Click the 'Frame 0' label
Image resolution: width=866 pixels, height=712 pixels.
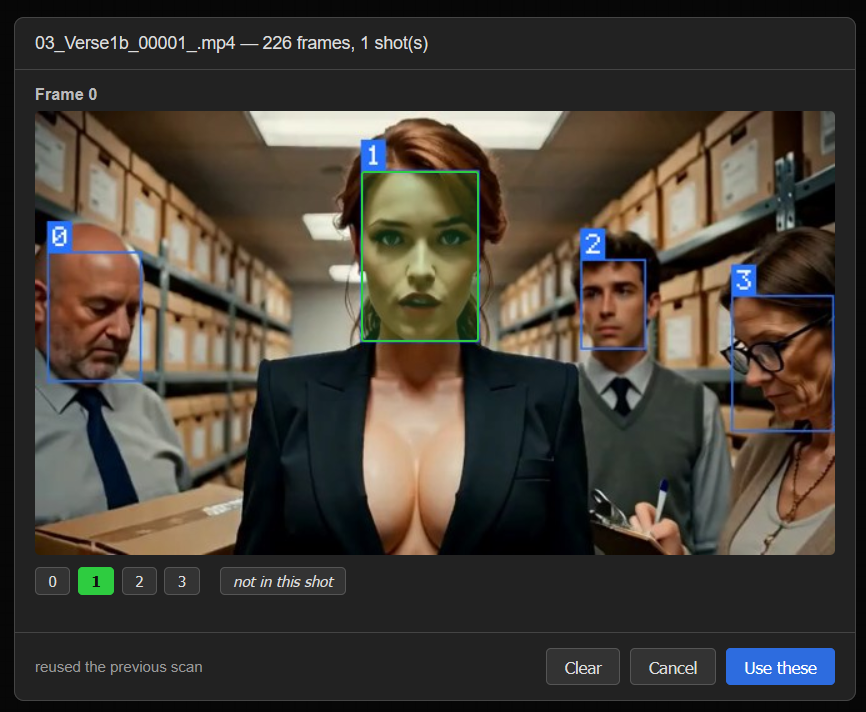tap(66, 94)
